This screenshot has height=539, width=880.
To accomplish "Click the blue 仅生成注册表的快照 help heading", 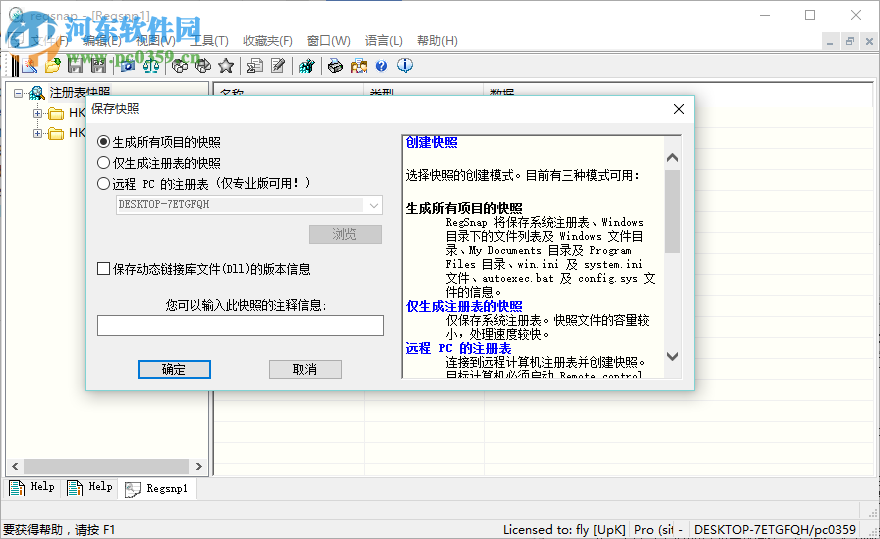I will (x=464, y=307).
